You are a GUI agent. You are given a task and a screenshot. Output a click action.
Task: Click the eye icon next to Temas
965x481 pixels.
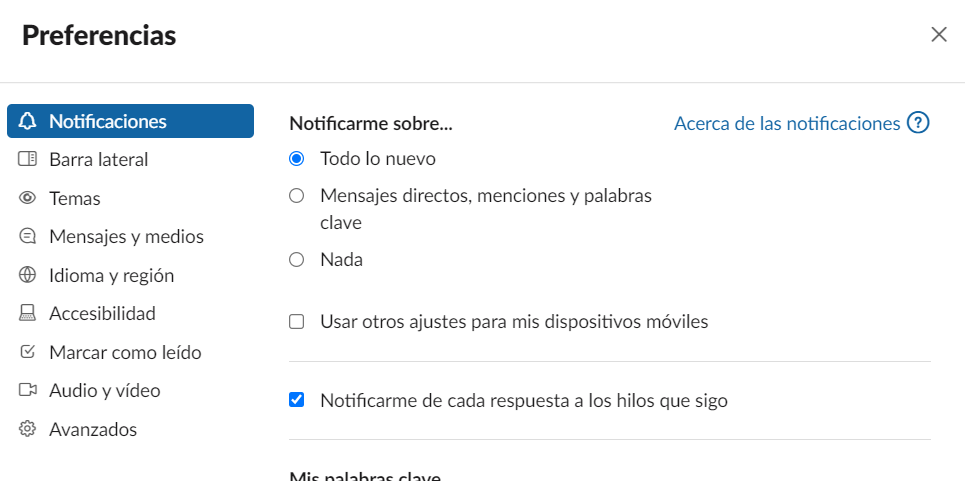[27, 198]
